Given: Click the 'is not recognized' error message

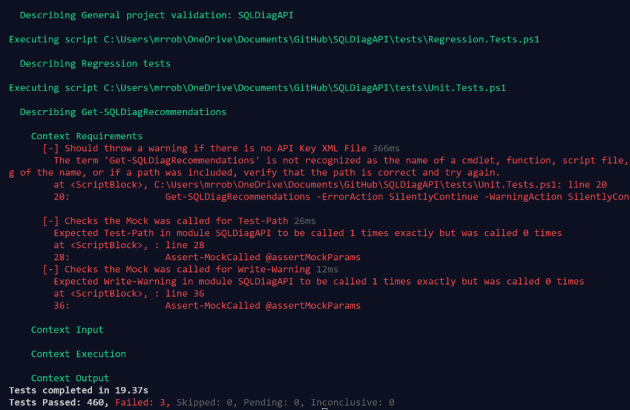Looking at the screenshot, I should 330,160.
